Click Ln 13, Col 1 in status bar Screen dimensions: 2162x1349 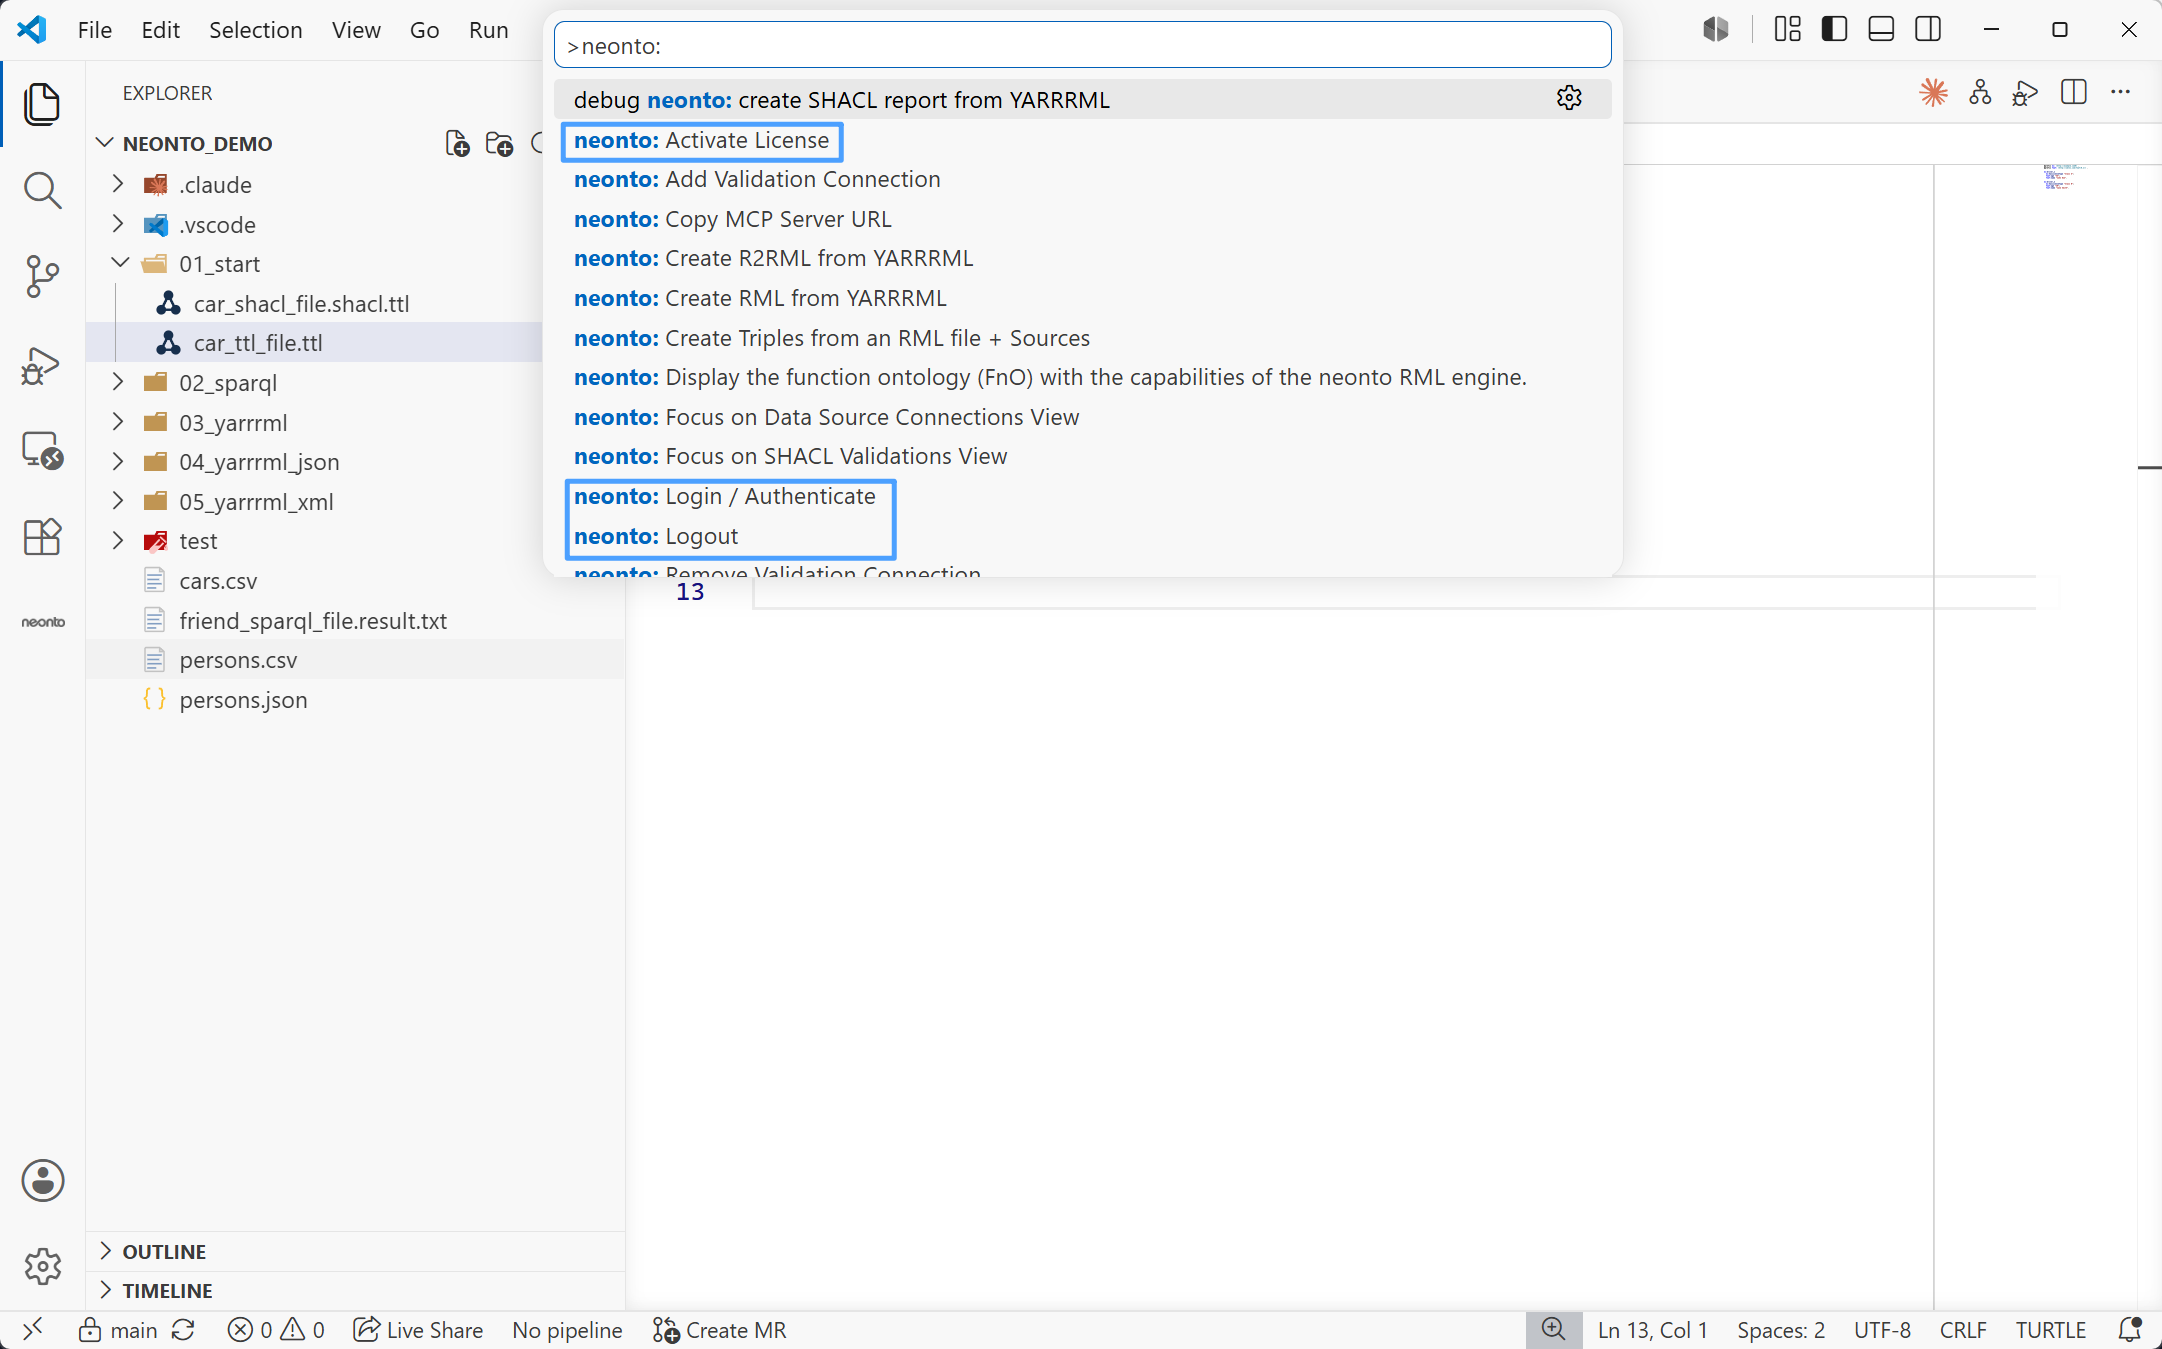[1652, 1329]
